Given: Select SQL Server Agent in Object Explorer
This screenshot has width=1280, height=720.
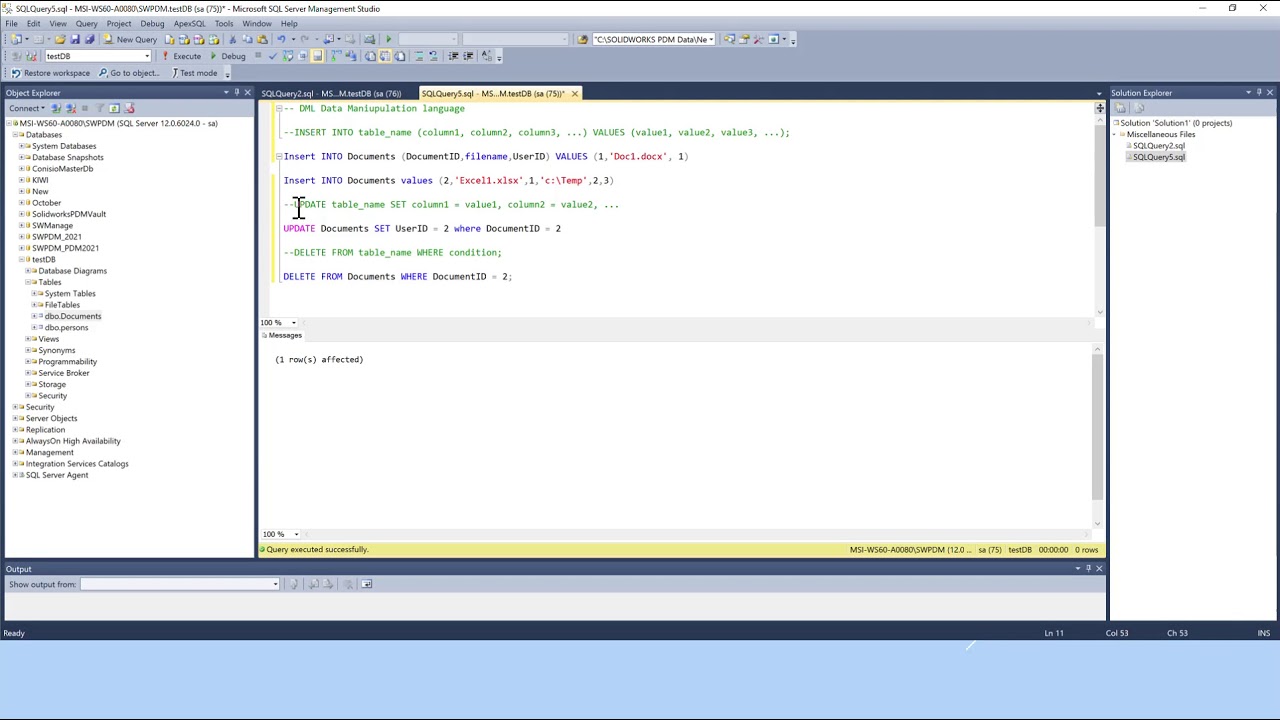Looking at the screenshot, I should coord(57,475).
